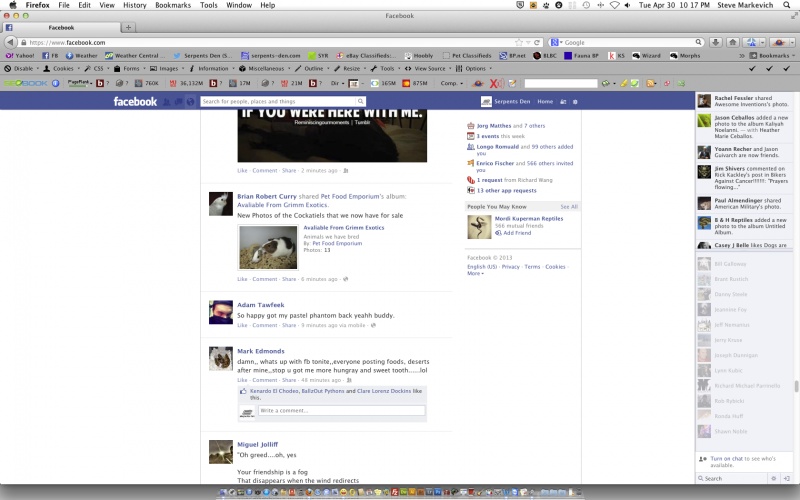Go to the browser Home page icon
The height and width of the screenshot is (500, 800).
(733, 42)
